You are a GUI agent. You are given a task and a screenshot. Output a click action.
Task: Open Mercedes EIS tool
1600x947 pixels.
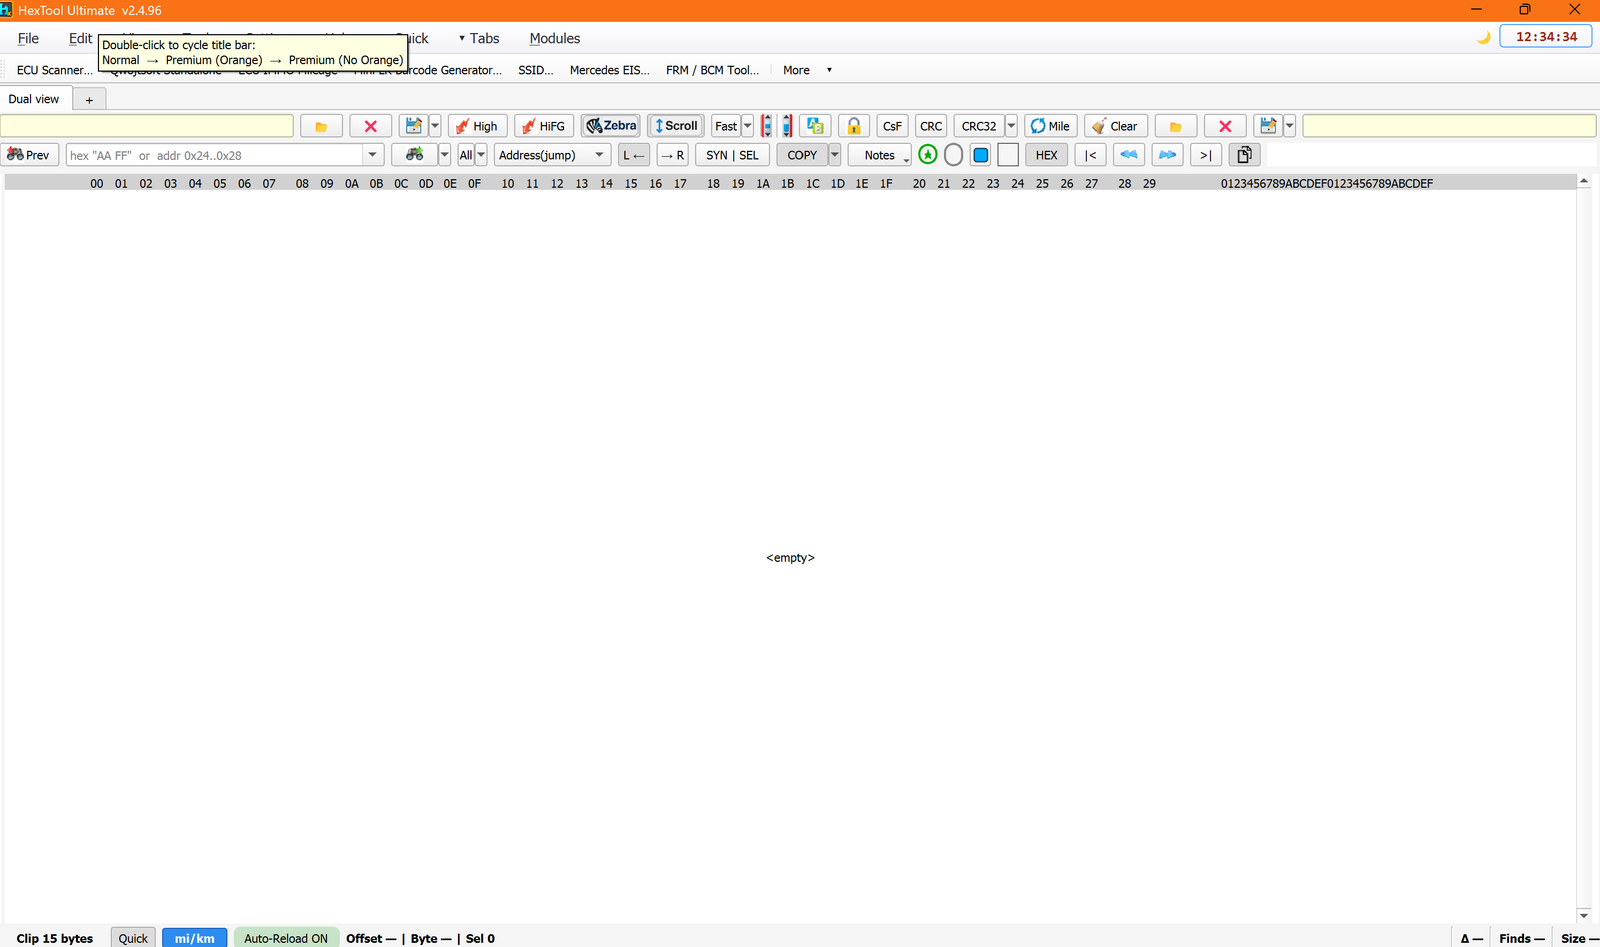[x=610, y=70]
